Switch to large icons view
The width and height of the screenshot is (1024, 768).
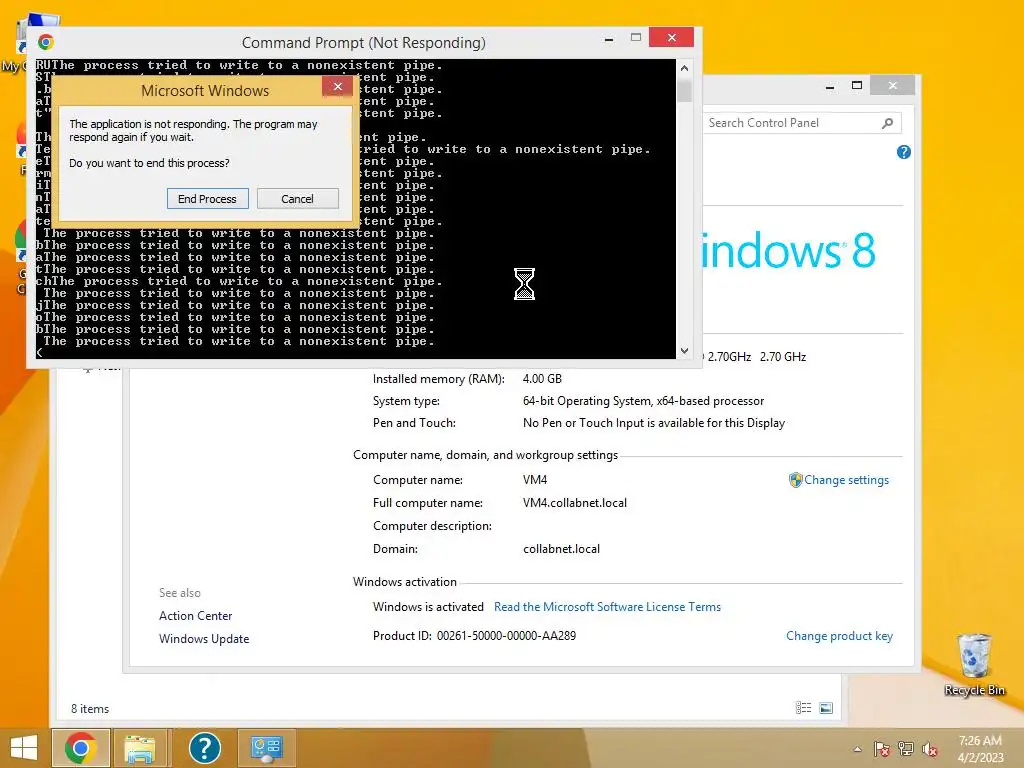pos(826,708)
